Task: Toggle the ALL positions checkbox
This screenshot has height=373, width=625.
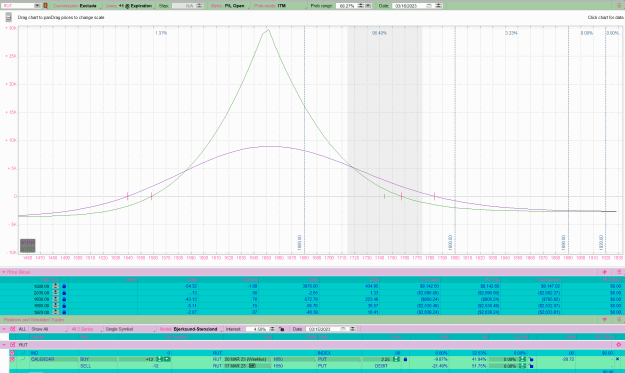Action: (13, 329)
